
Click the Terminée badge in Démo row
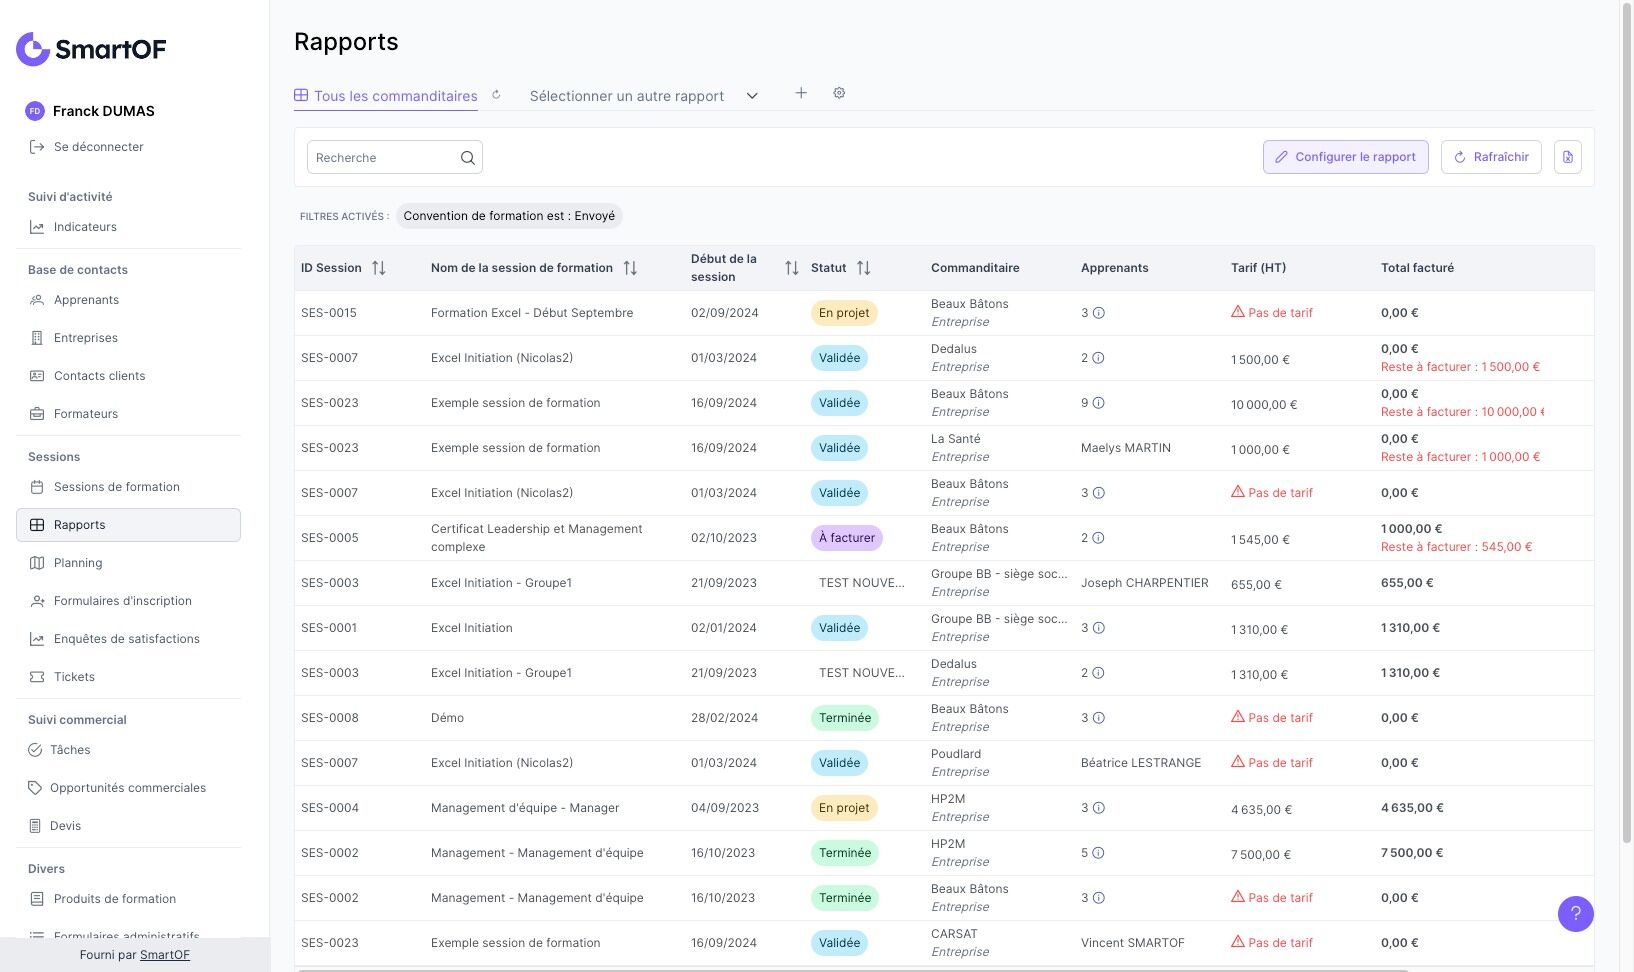click(845, 718)
